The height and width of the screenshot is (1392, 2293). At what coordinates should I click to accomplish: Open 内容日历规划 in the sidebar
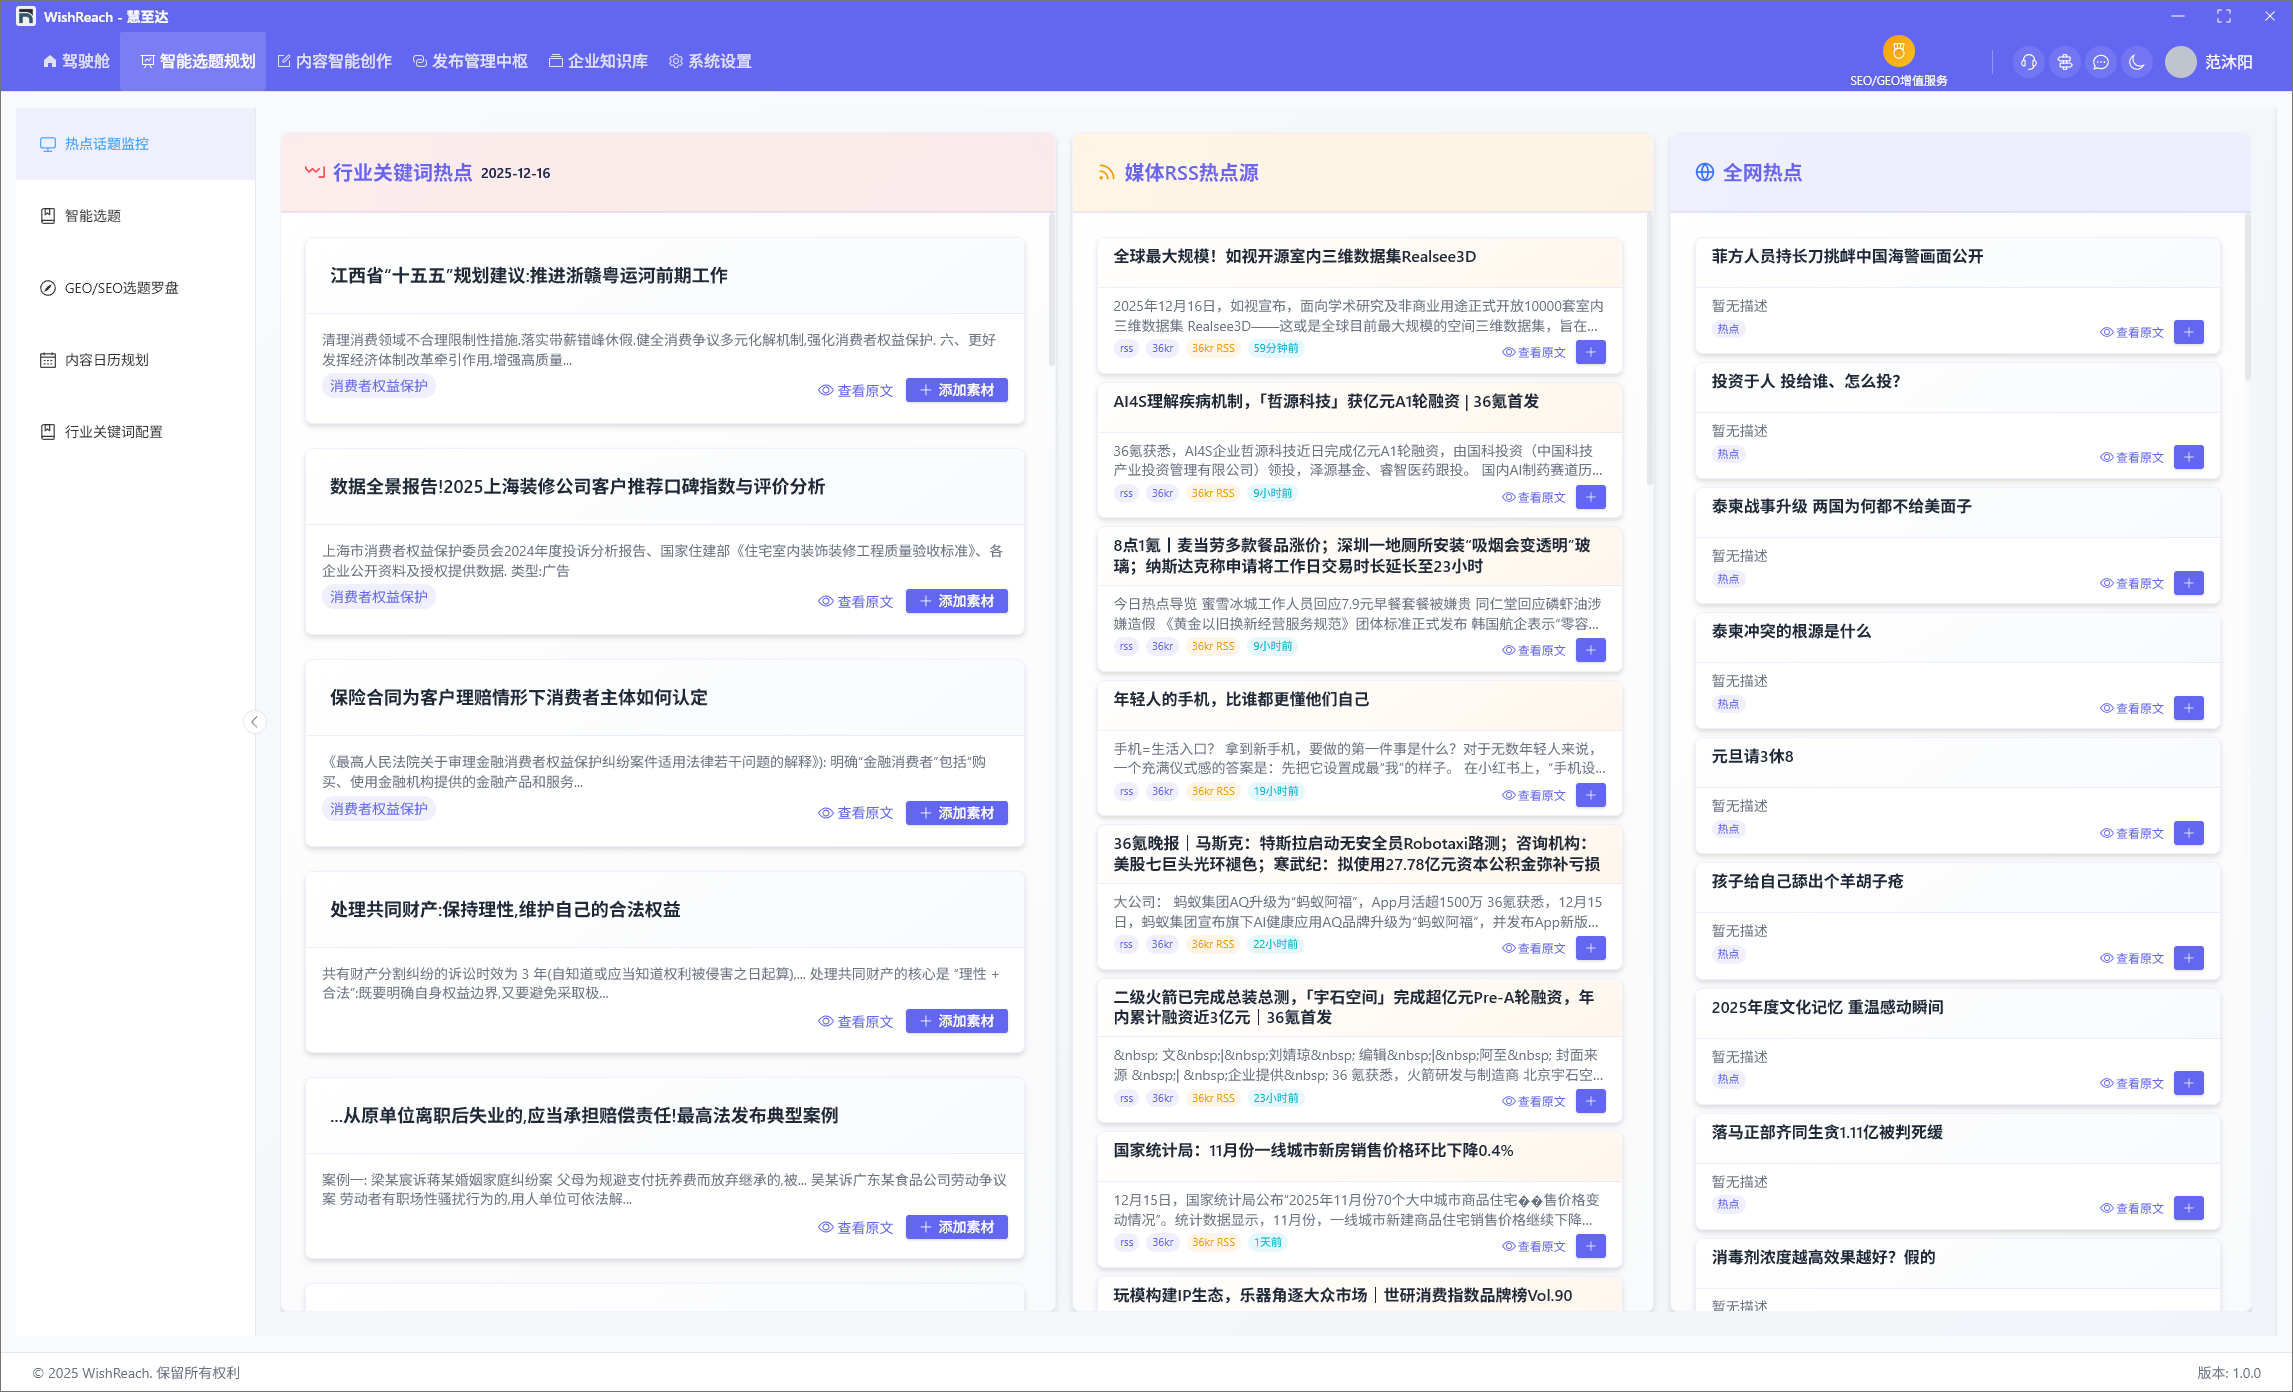click(106, 360)
